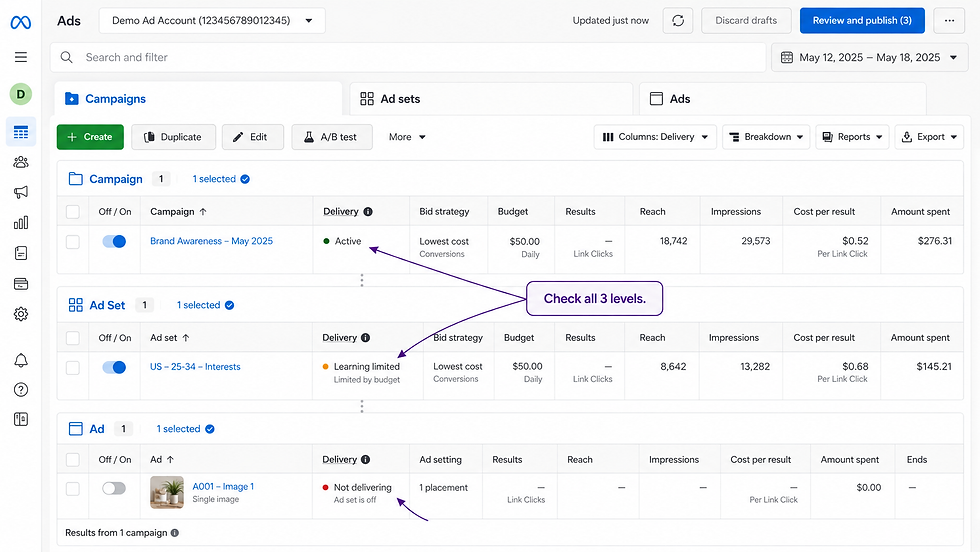Open Columns: Delivery dropdown
This screenshot has width=980, height=552.
pyautogui.click(x=655, y=137)
